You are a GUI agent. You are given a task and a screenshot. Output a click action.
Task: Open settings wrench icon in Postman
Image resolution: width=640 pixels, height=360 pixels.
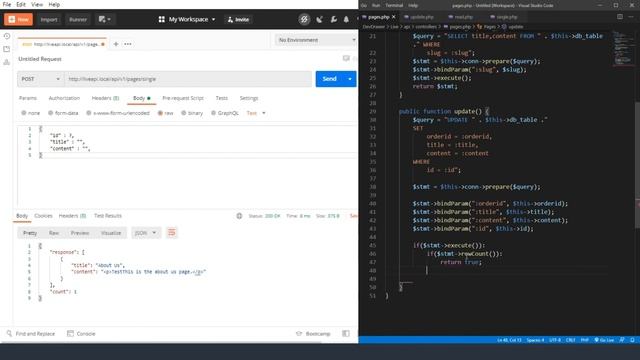(333, 19)
